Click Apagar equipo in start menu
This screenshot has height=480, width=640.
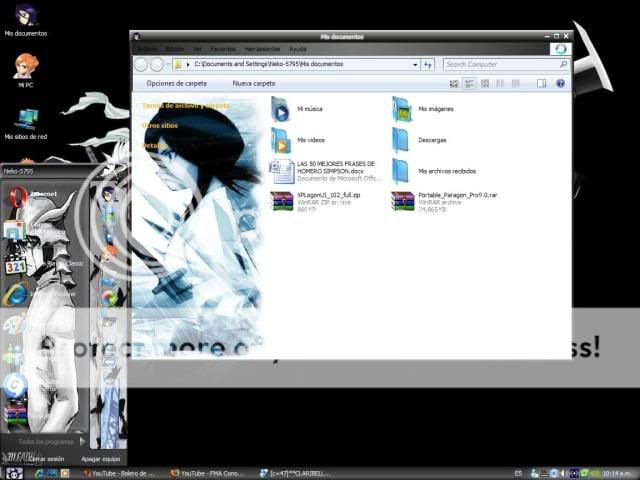pos(100,459)
